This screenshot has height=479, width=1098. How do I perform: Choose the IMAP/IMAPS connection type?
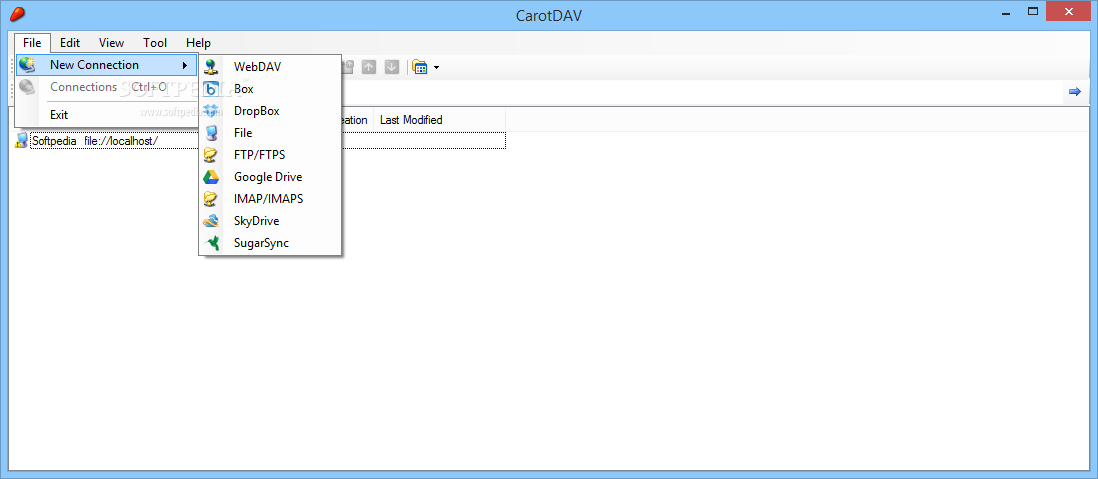click(270, 199)
